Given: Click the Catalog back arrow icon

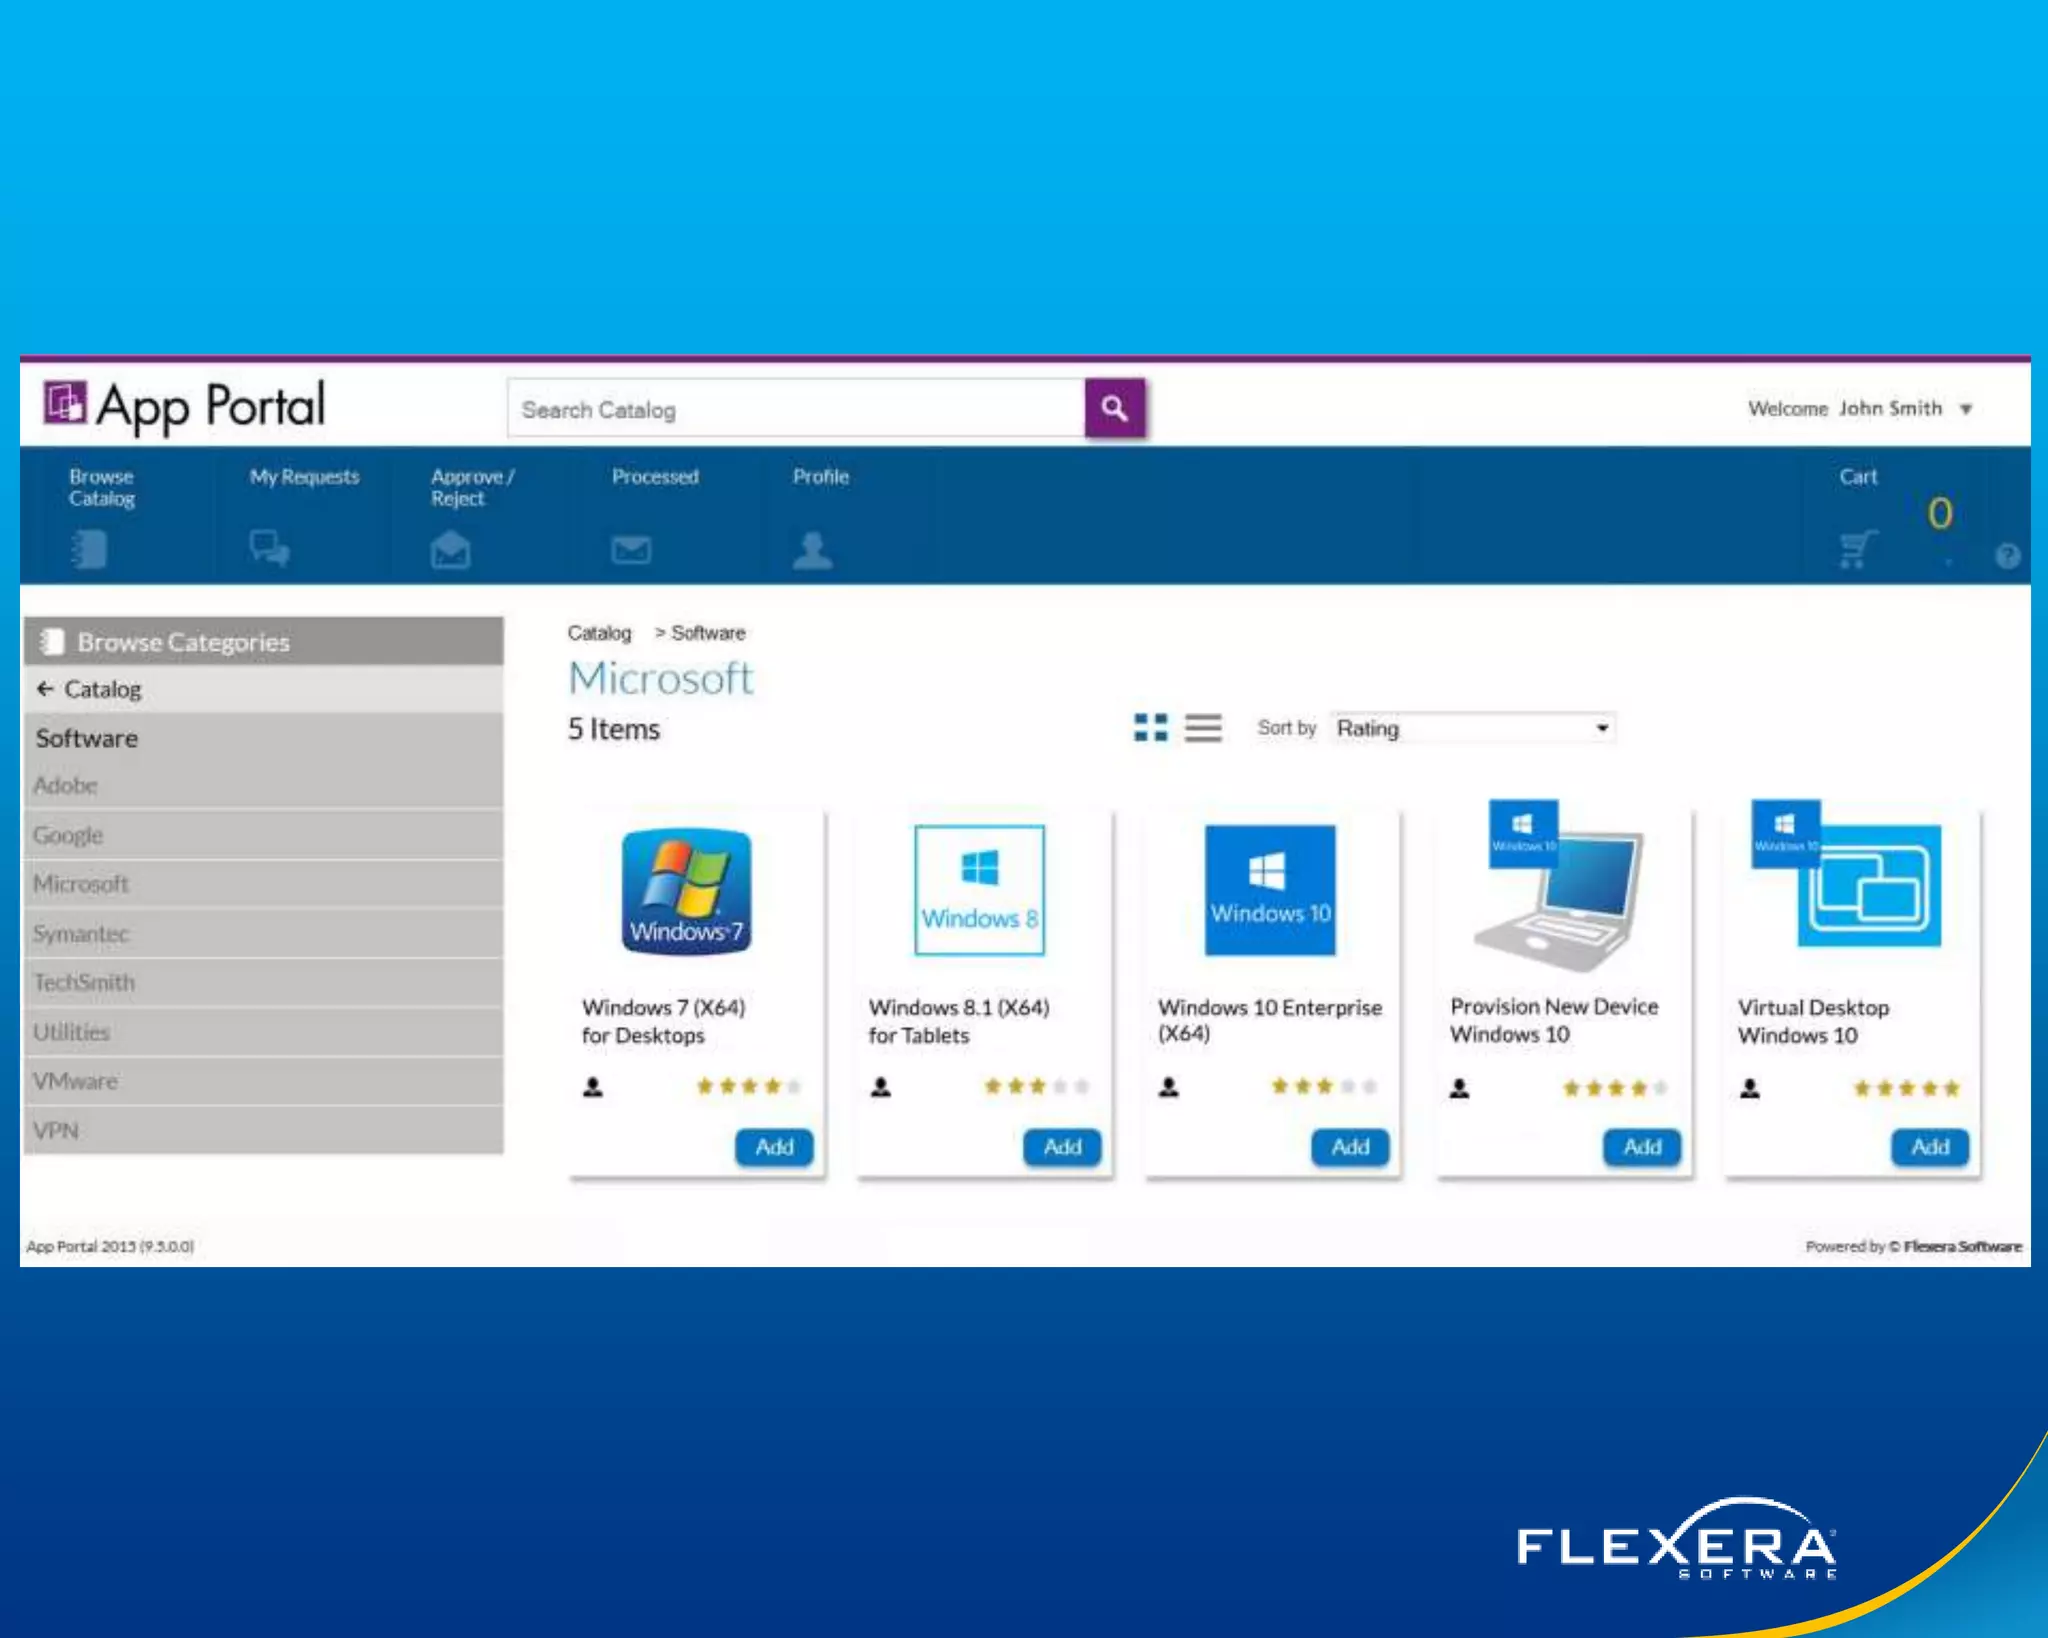Looking at the screenshot, I should tap(45, 689).
